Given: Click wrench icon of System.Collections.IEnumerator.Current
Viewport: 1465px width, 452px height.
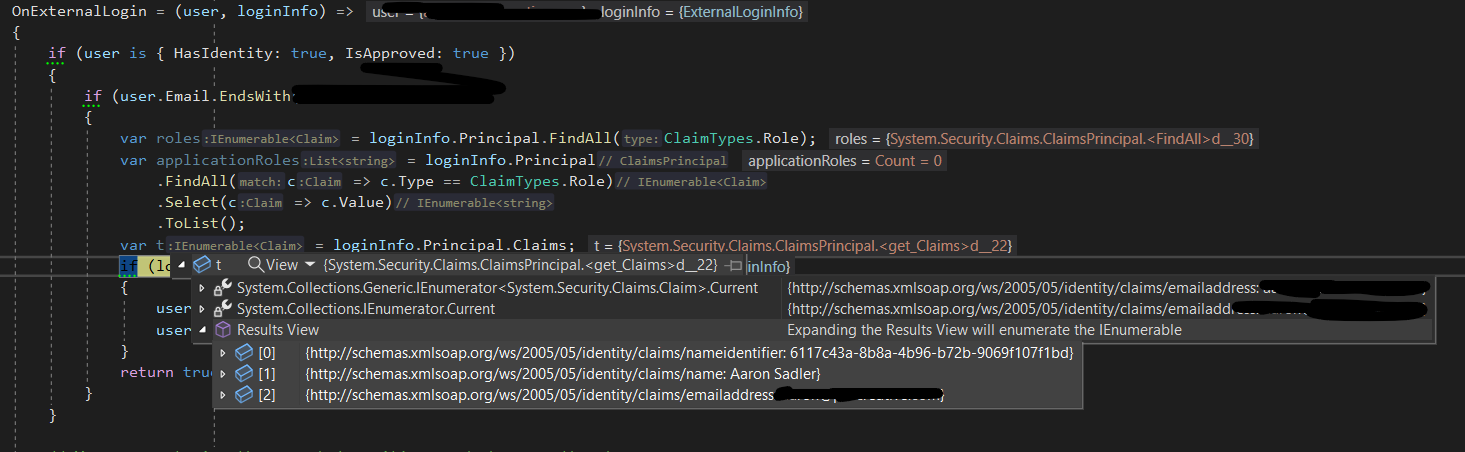Looking at the screenshot, I should (x=223, y=309).
